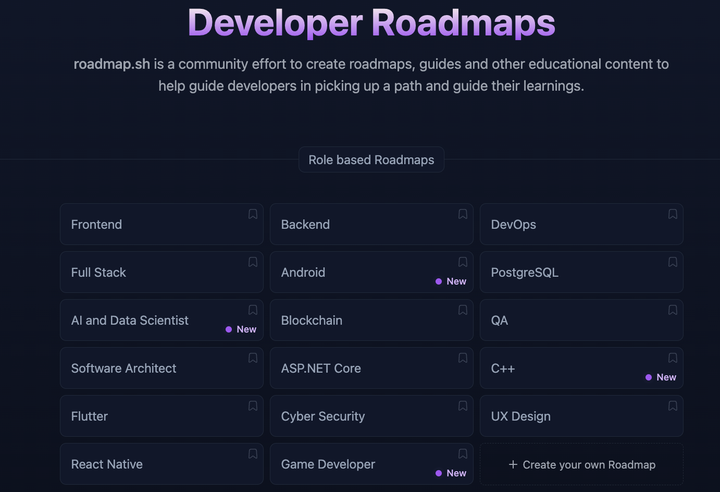Bookmark the Android roadmap
720x492 pixels.
462,262
